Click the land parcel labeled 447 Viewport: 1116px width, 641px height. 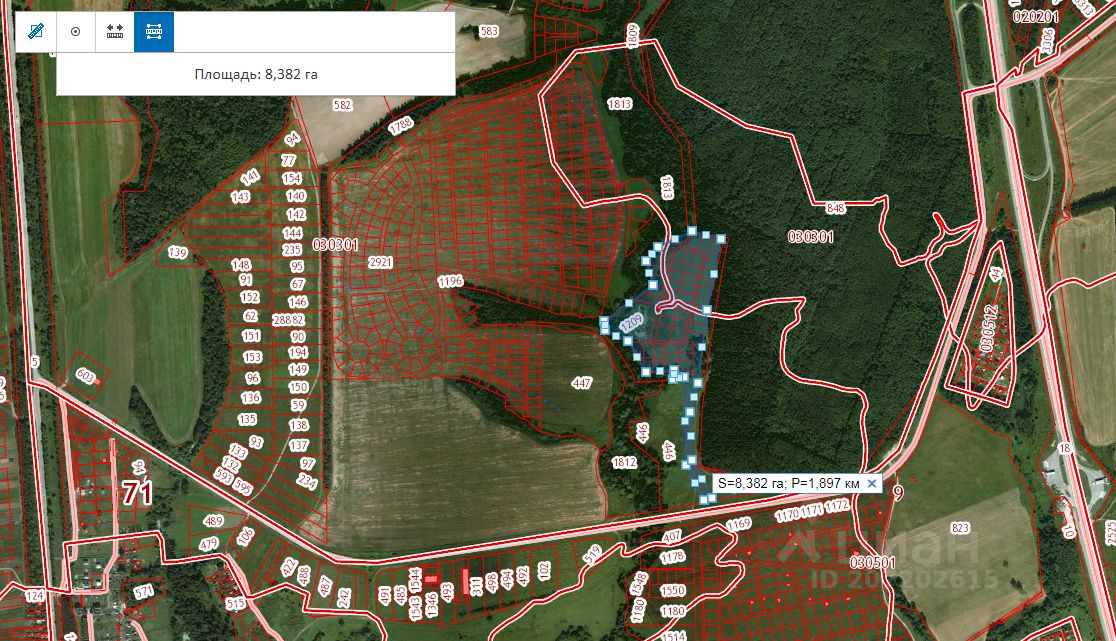pos(581,383)
